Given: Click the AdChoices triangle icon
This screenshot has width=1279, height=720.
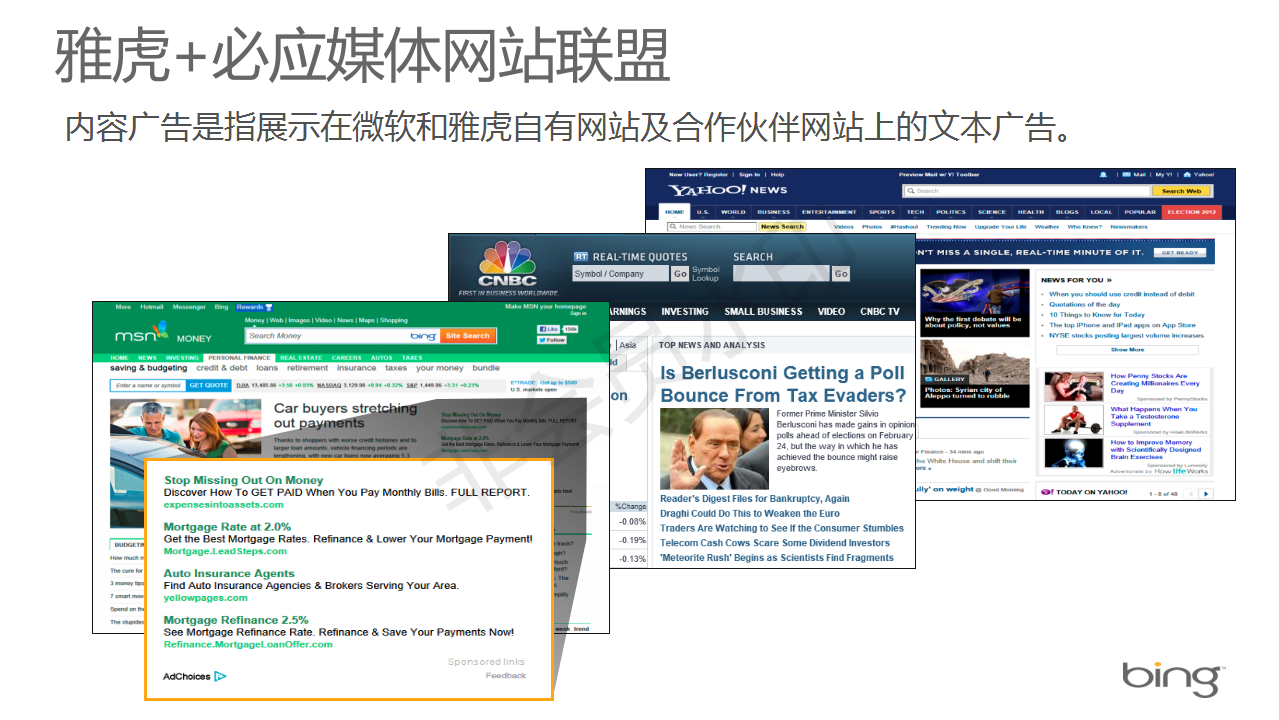Looking at the screenshot, I should click(220, 676).
